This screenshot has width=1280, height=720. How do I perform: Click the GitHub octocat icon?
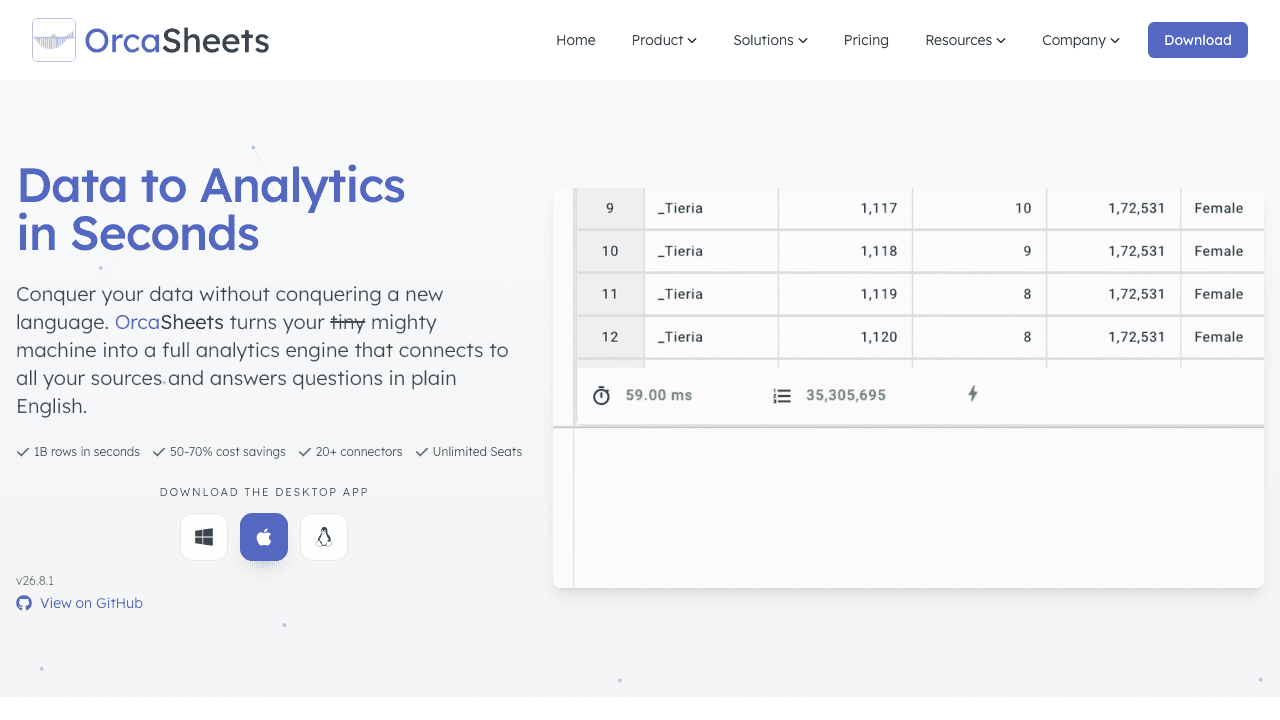(24, 603)
